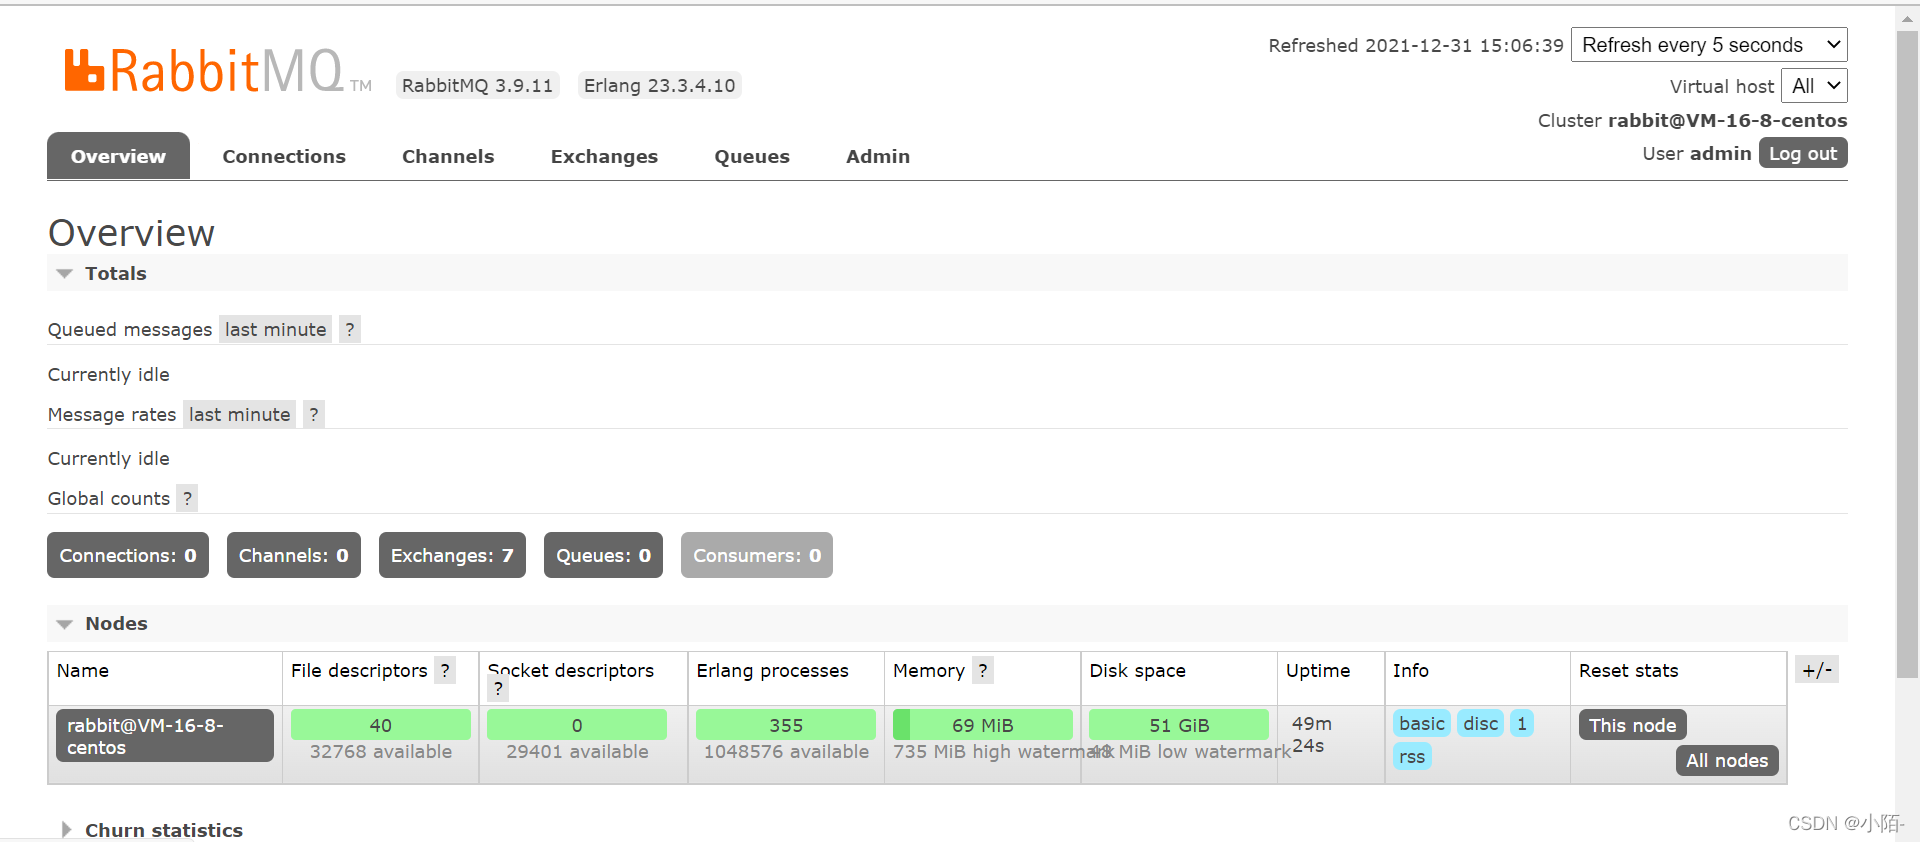Click the 29401 available text

pos(577,751)
